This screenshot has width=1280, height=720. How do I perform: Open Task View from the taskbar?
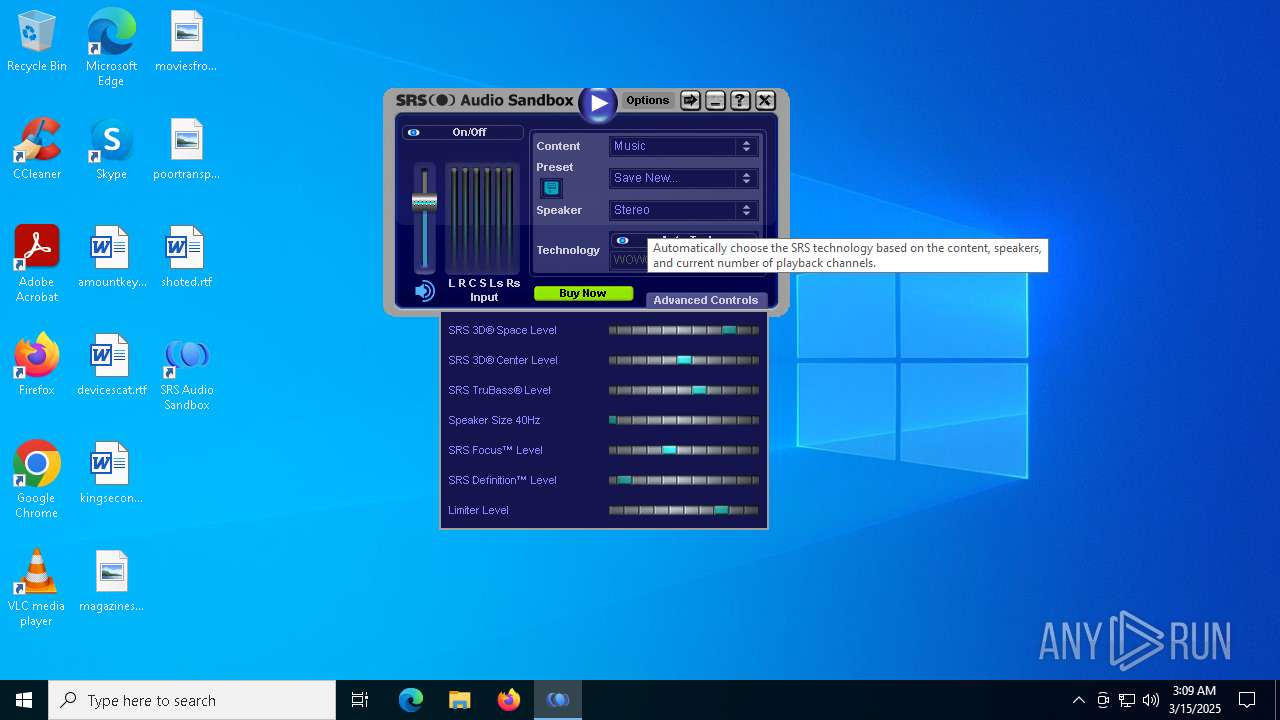(x=360, y=700)
